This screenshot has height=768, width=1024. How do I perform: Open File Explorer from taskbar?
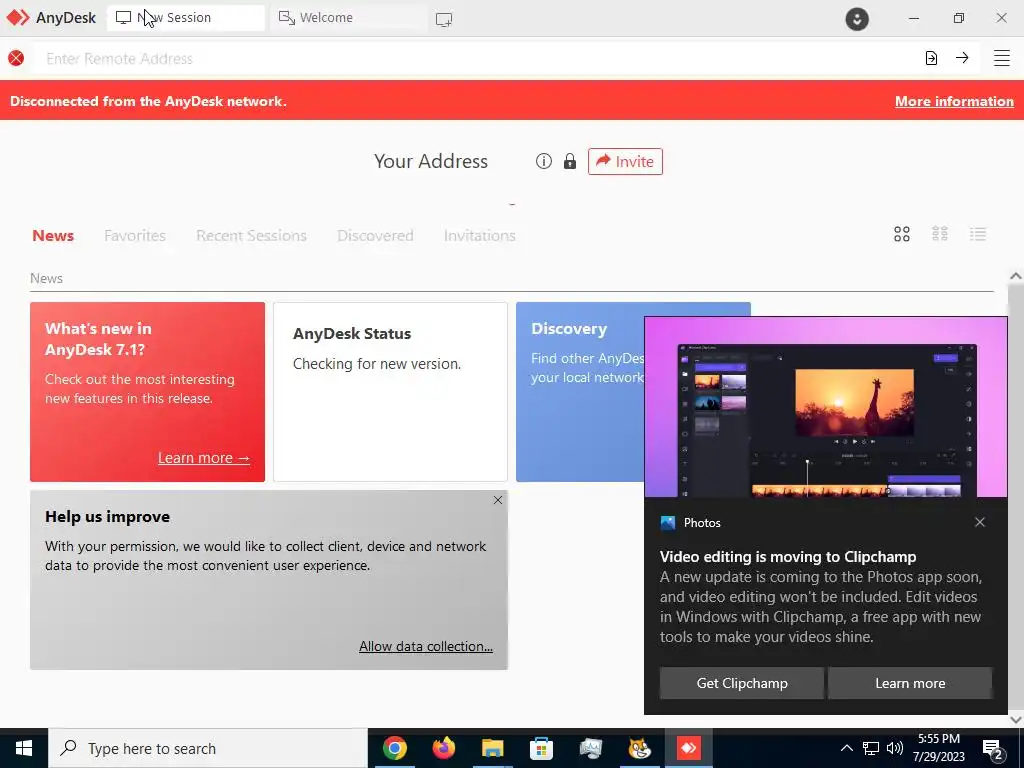coord(492,748)
